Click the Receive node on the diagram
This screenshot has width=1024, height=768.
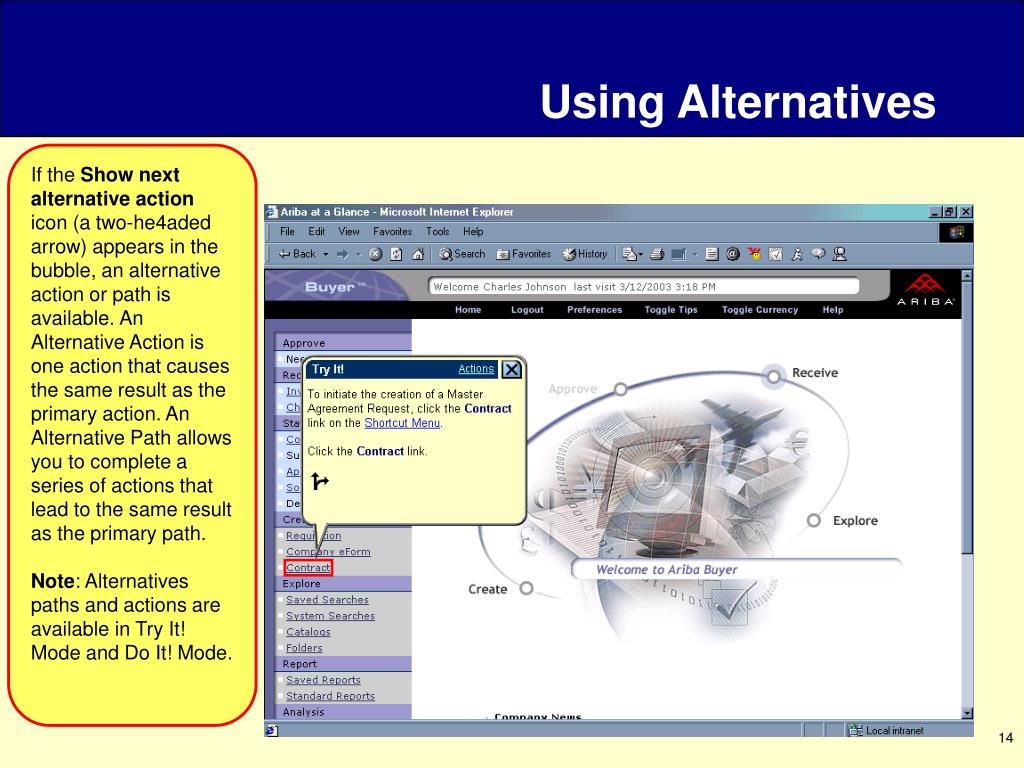[x=774, y=377]
